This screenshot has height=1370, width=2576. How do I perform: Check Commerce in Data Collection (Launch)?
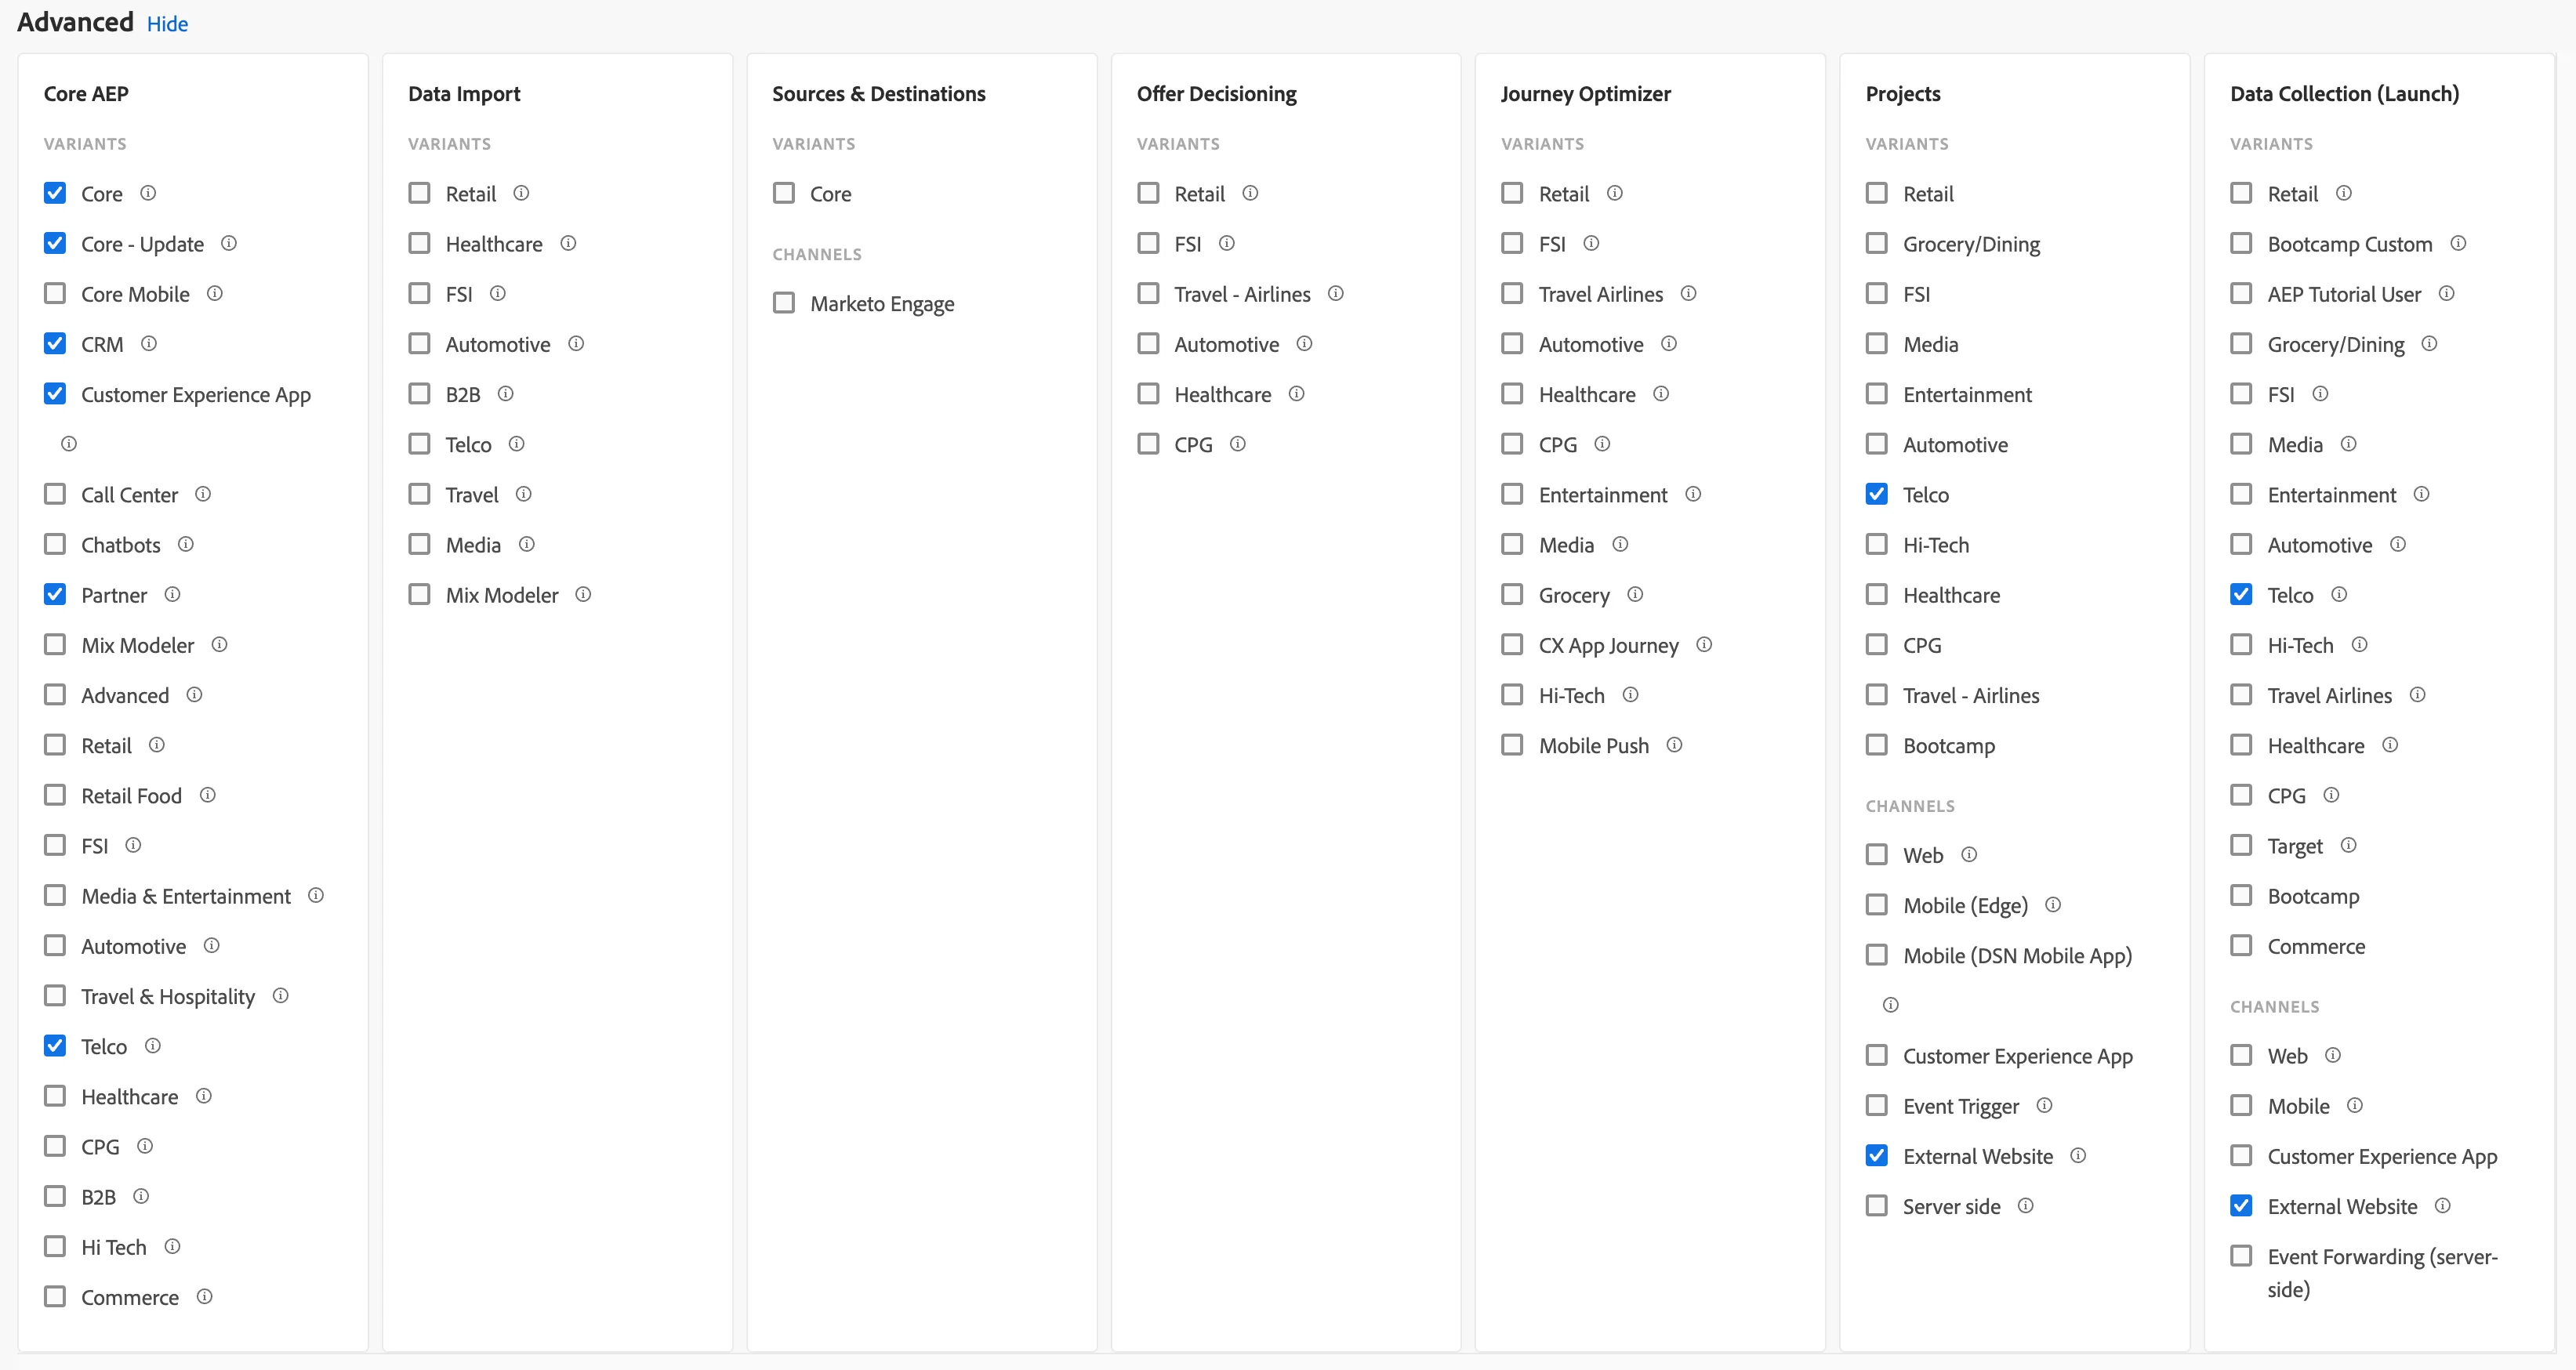point(2241,945)
